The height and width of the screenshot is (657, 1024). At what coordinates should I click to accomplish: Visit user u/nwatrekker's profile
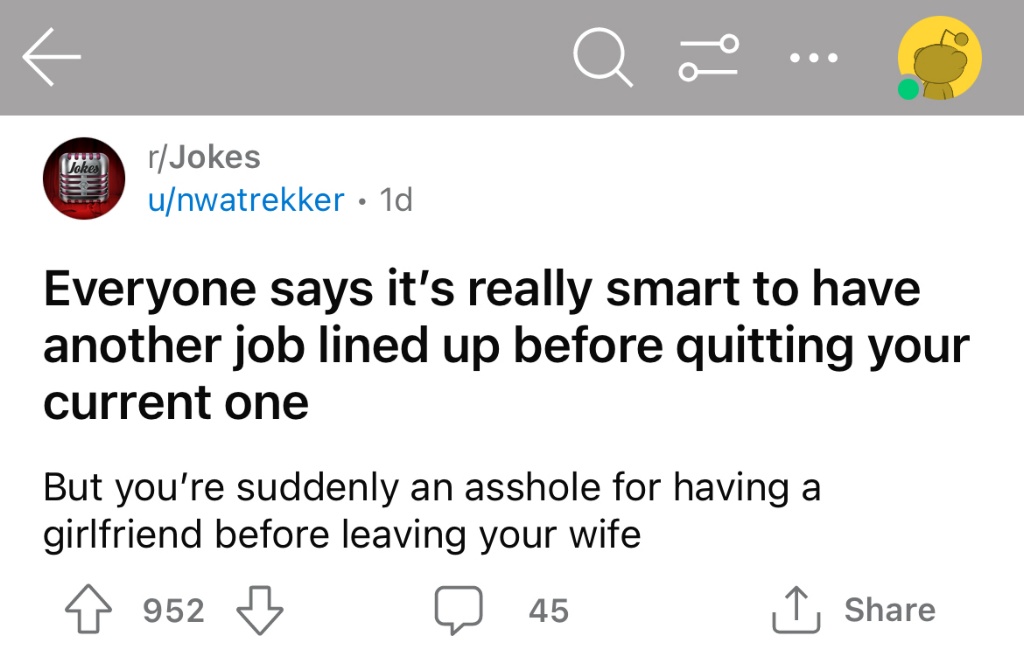(x=246, y=200)
